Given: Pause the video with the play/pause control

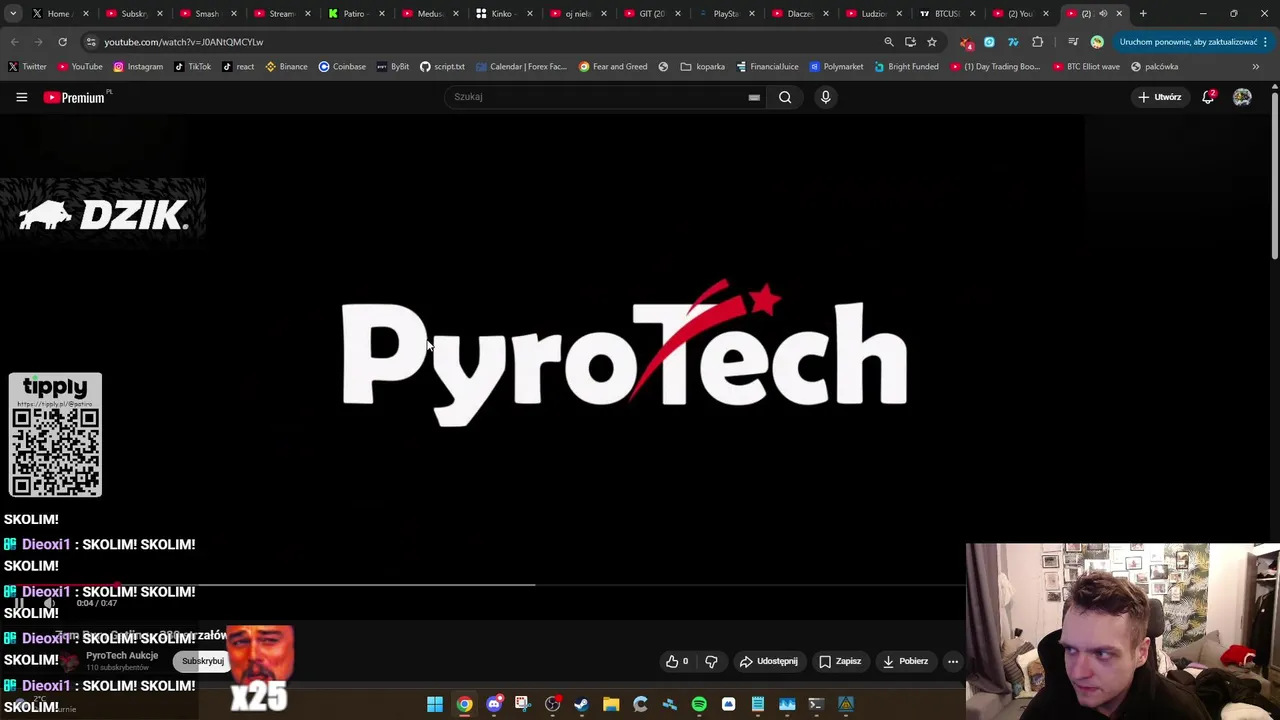Looking at the screenshot, I should pyautogui.click(x=18, y=603).
